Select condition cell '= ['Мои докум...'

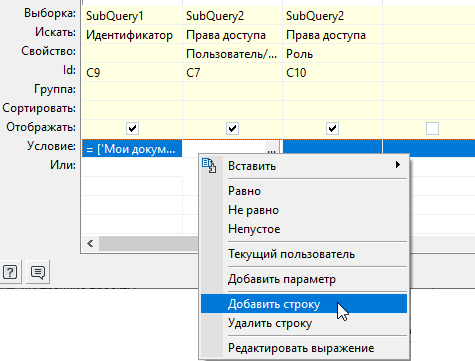pyautogui.click(x=132, y=149)
